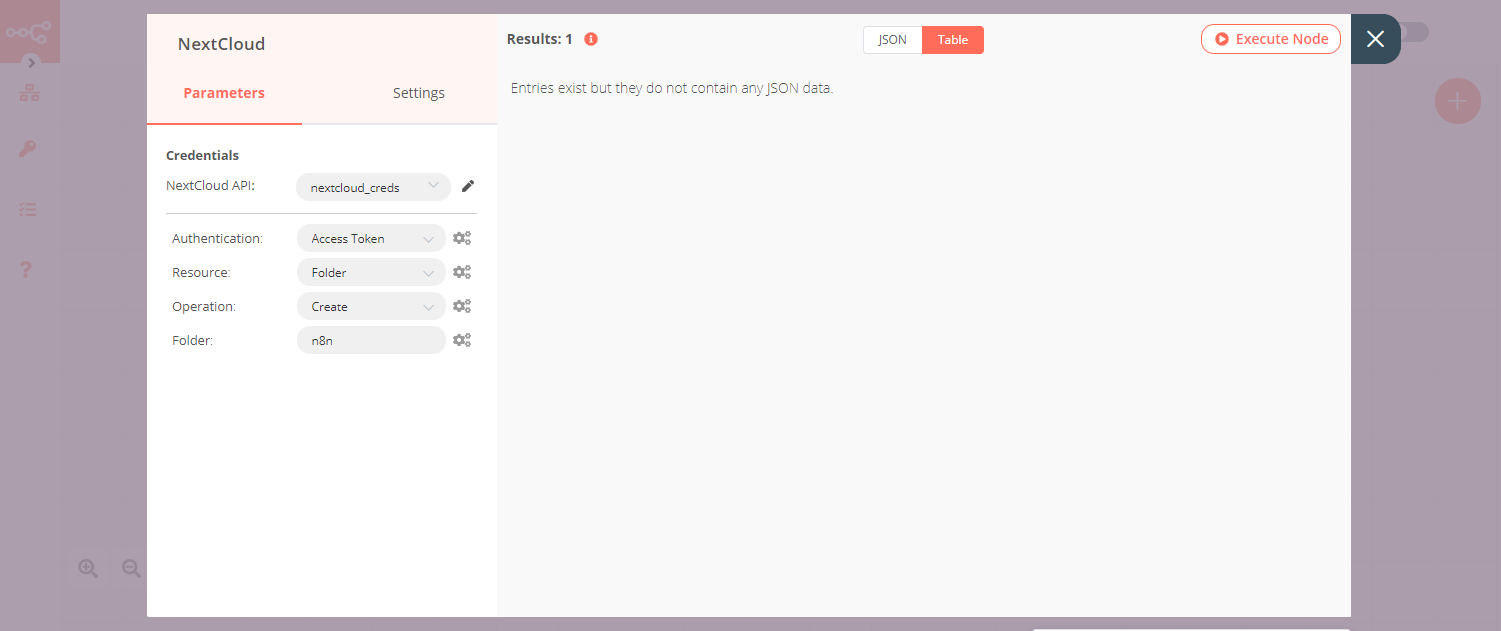Select the Credentials key icon in sidebar
1501x631 pixels.
29,148
